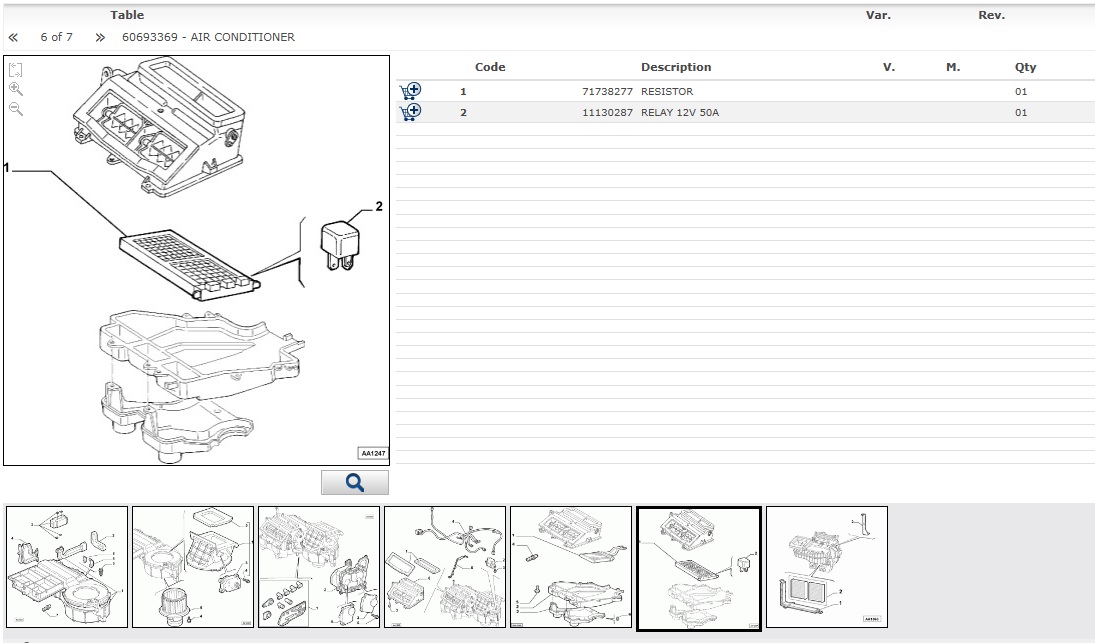
Task: Click callout number 2 on relay
Action: 379,206
